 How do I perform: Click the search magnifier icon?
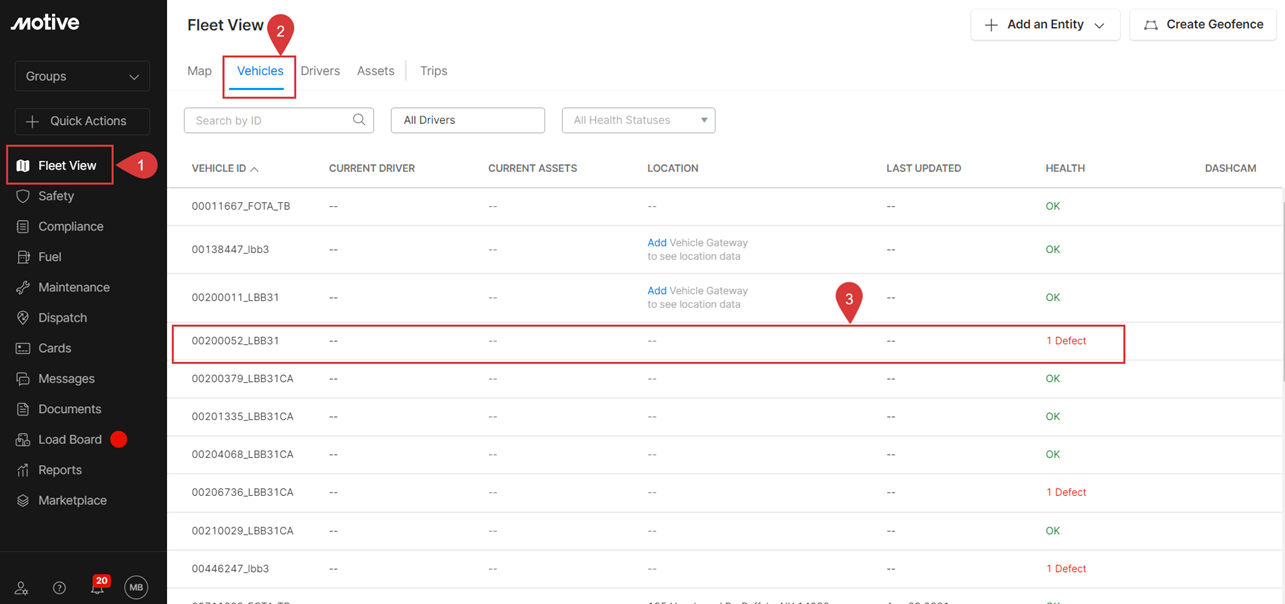click(x=359, y=120)
